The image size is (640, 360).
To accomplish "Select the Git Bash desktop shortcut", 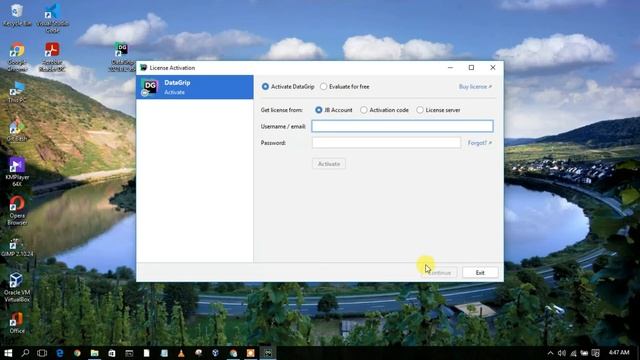I will [x=17, y=130].
